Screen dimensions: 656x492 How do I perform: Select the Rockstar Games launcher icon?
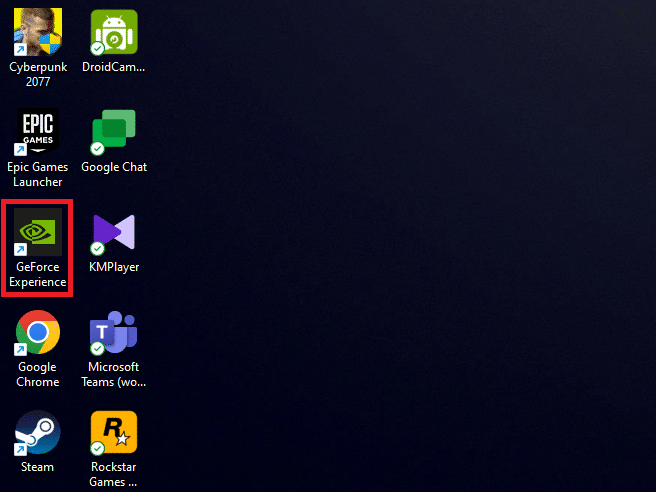(114, 432)
